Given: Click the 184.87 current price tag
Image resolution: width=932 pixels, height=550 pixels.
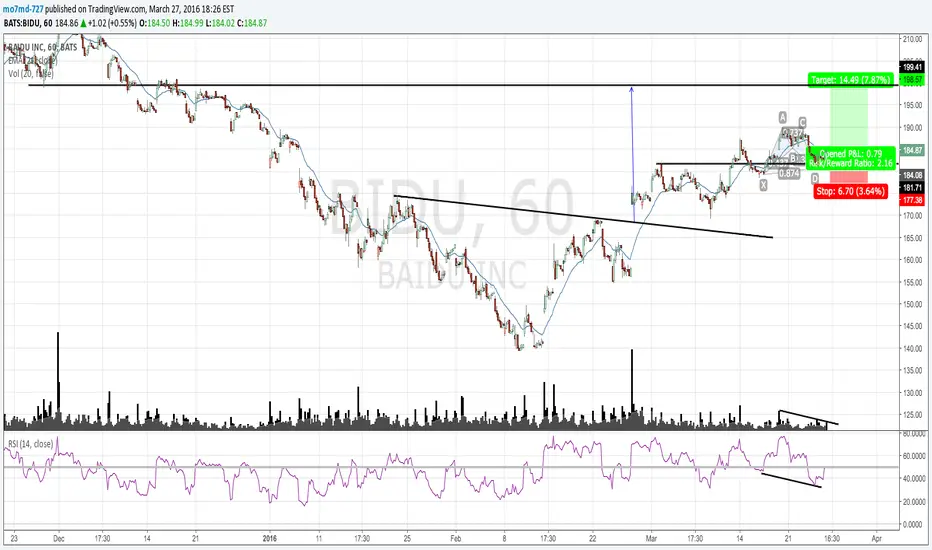Looking at the screenshot, I should pyautogui.click(x=912, y=150).
